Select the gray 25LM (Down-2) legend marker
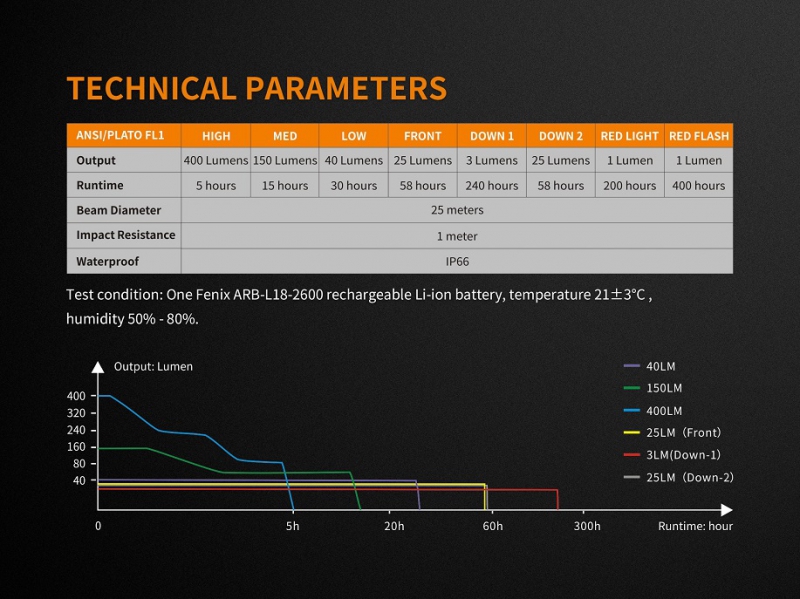800x599 pixels. click(631, 477)
